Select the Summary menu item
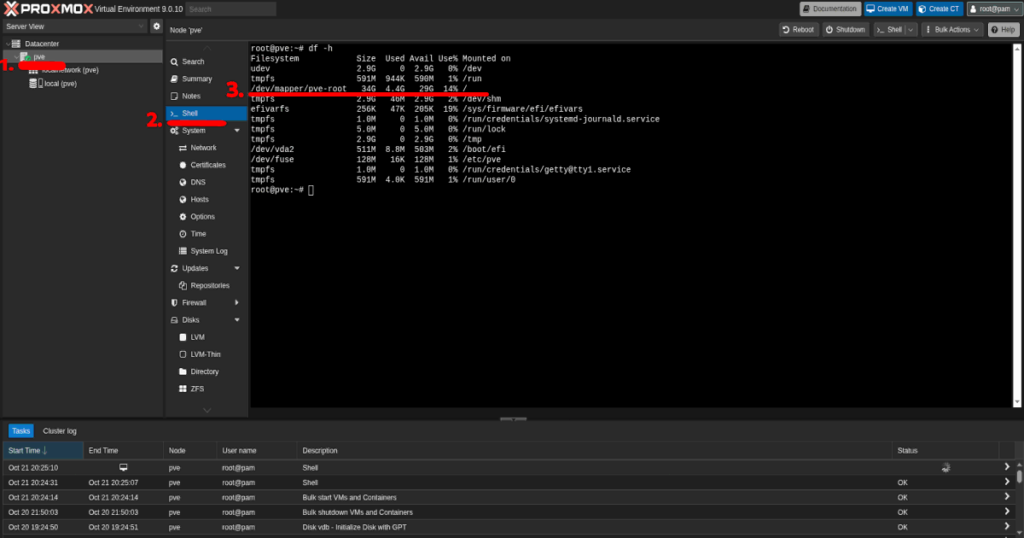Image resolution: width=1024 pixels, height=538 pixels. click(196, 79)
